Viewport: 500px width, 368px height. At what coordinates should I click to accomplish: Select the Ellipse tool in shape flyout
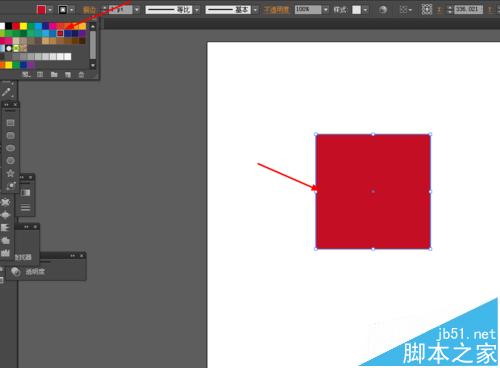tap(10, 148)
